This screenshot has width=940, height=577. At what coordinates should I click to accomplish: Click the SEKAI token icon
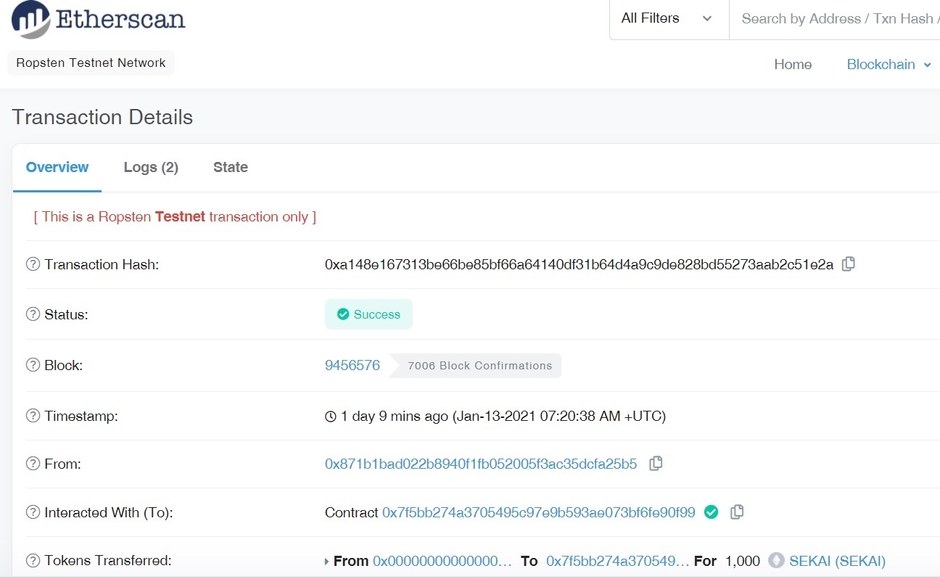tap(776, 561)
